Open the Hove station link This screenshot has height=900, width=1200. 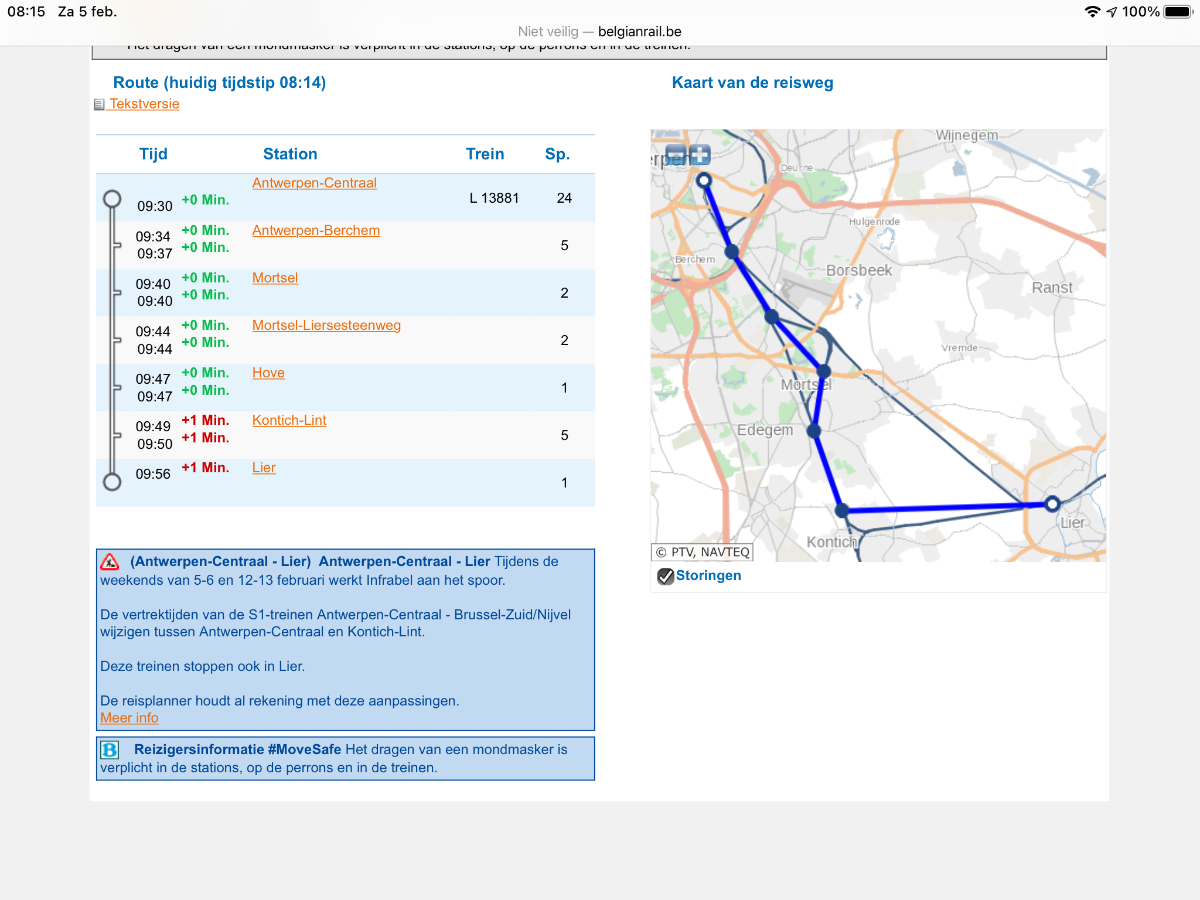[x=268, y=373]
